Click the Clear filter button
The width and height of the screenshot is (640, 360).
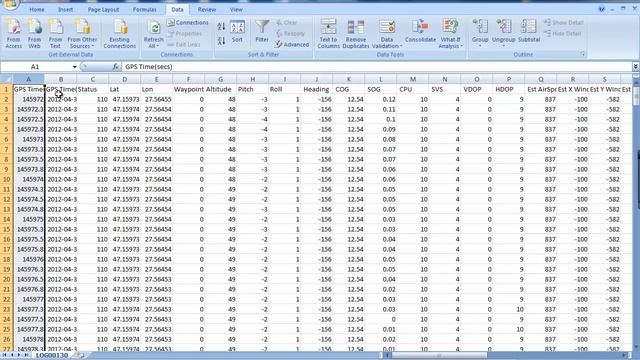[x=287, y=22]
